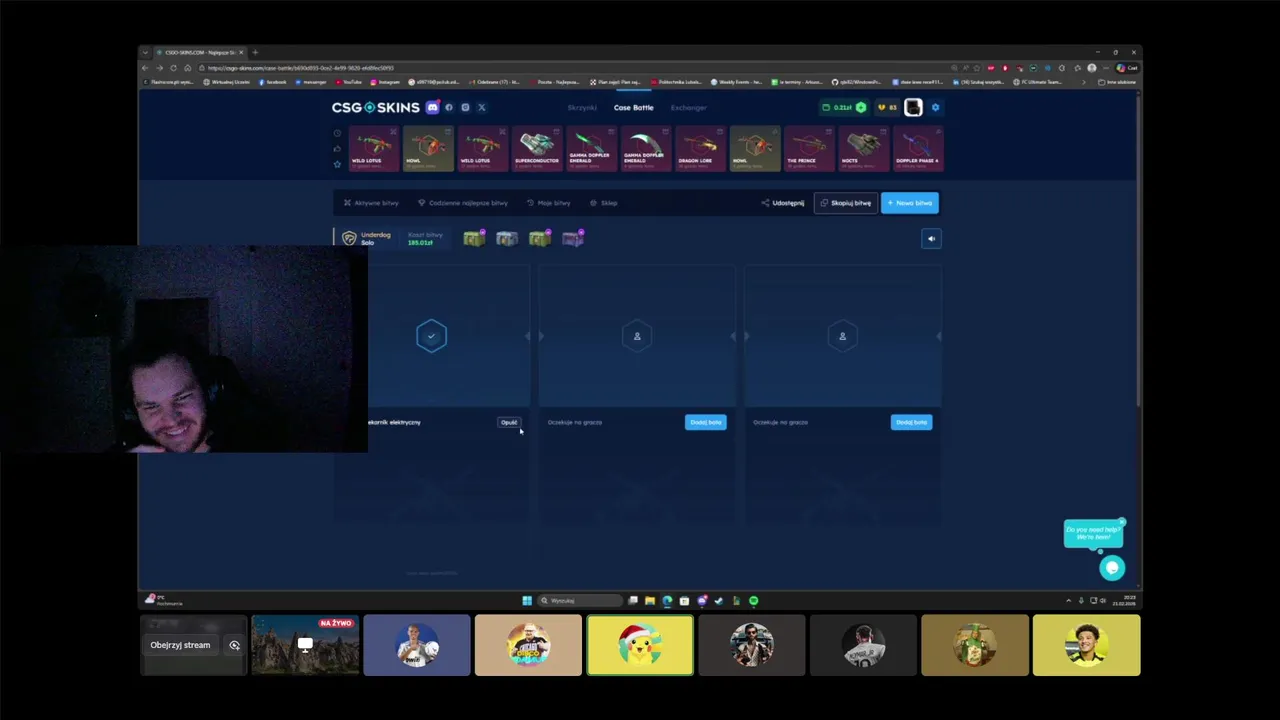The height and width of the screenshot is (720, 1280).
Task: Click the Nowa bitwa button
Action: [x=910, y=203]
